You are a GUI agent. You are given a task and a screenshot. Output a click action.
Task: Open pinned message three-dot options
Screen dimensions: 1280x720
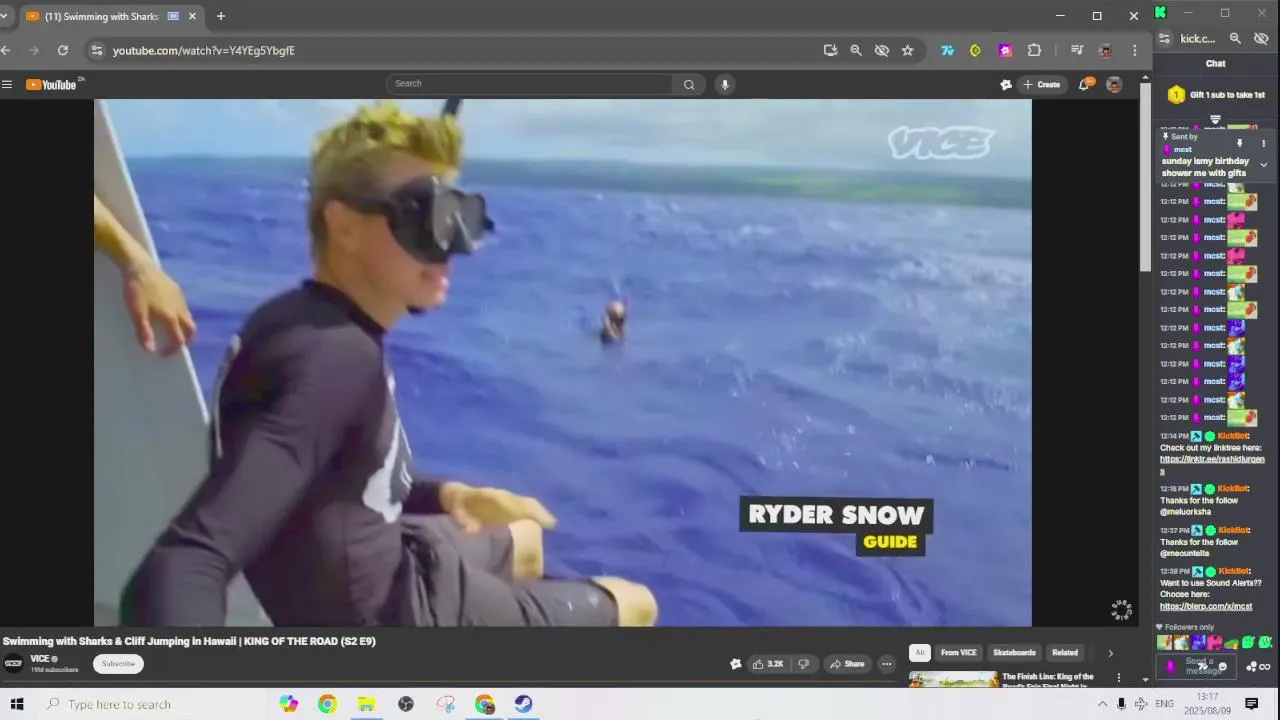tap(1263, 144)
